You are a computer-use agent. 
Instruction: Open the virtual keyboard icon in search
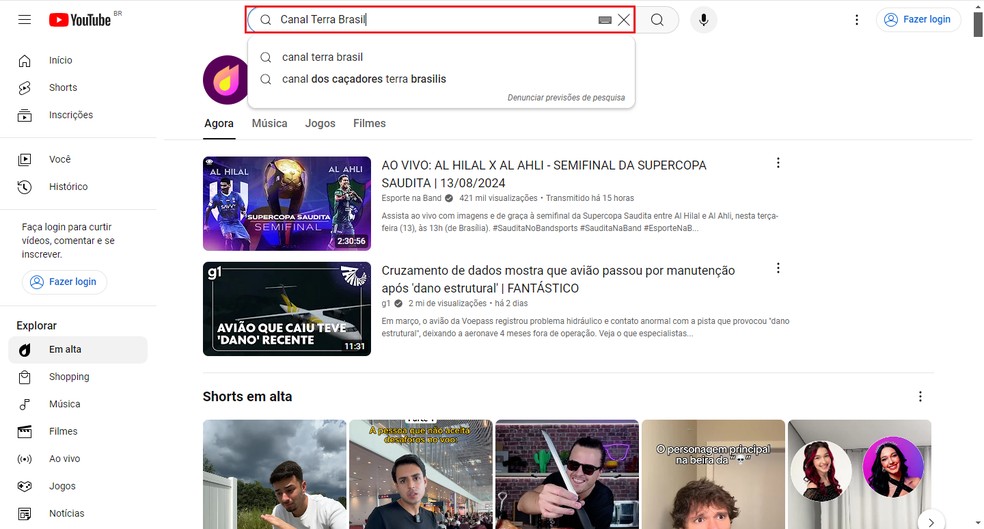[x=605, y=20]
